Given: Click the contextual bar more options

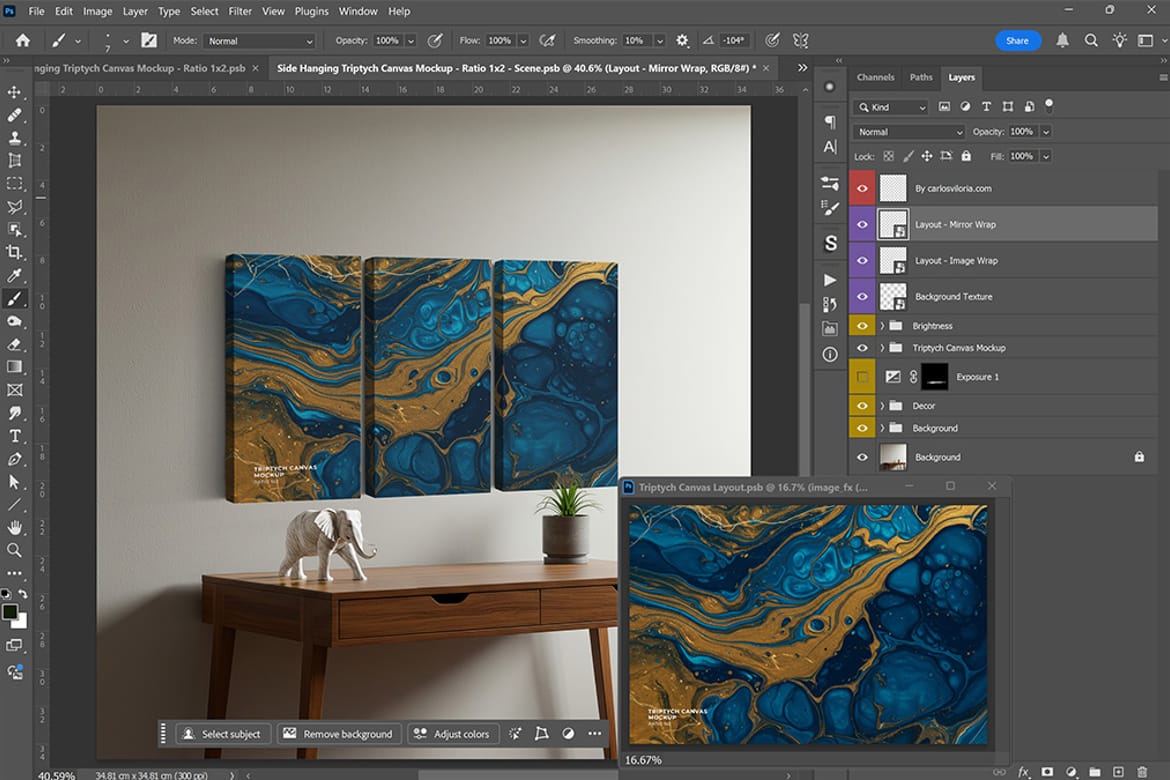Looking at the screenshot, I should tap(595, 734).
